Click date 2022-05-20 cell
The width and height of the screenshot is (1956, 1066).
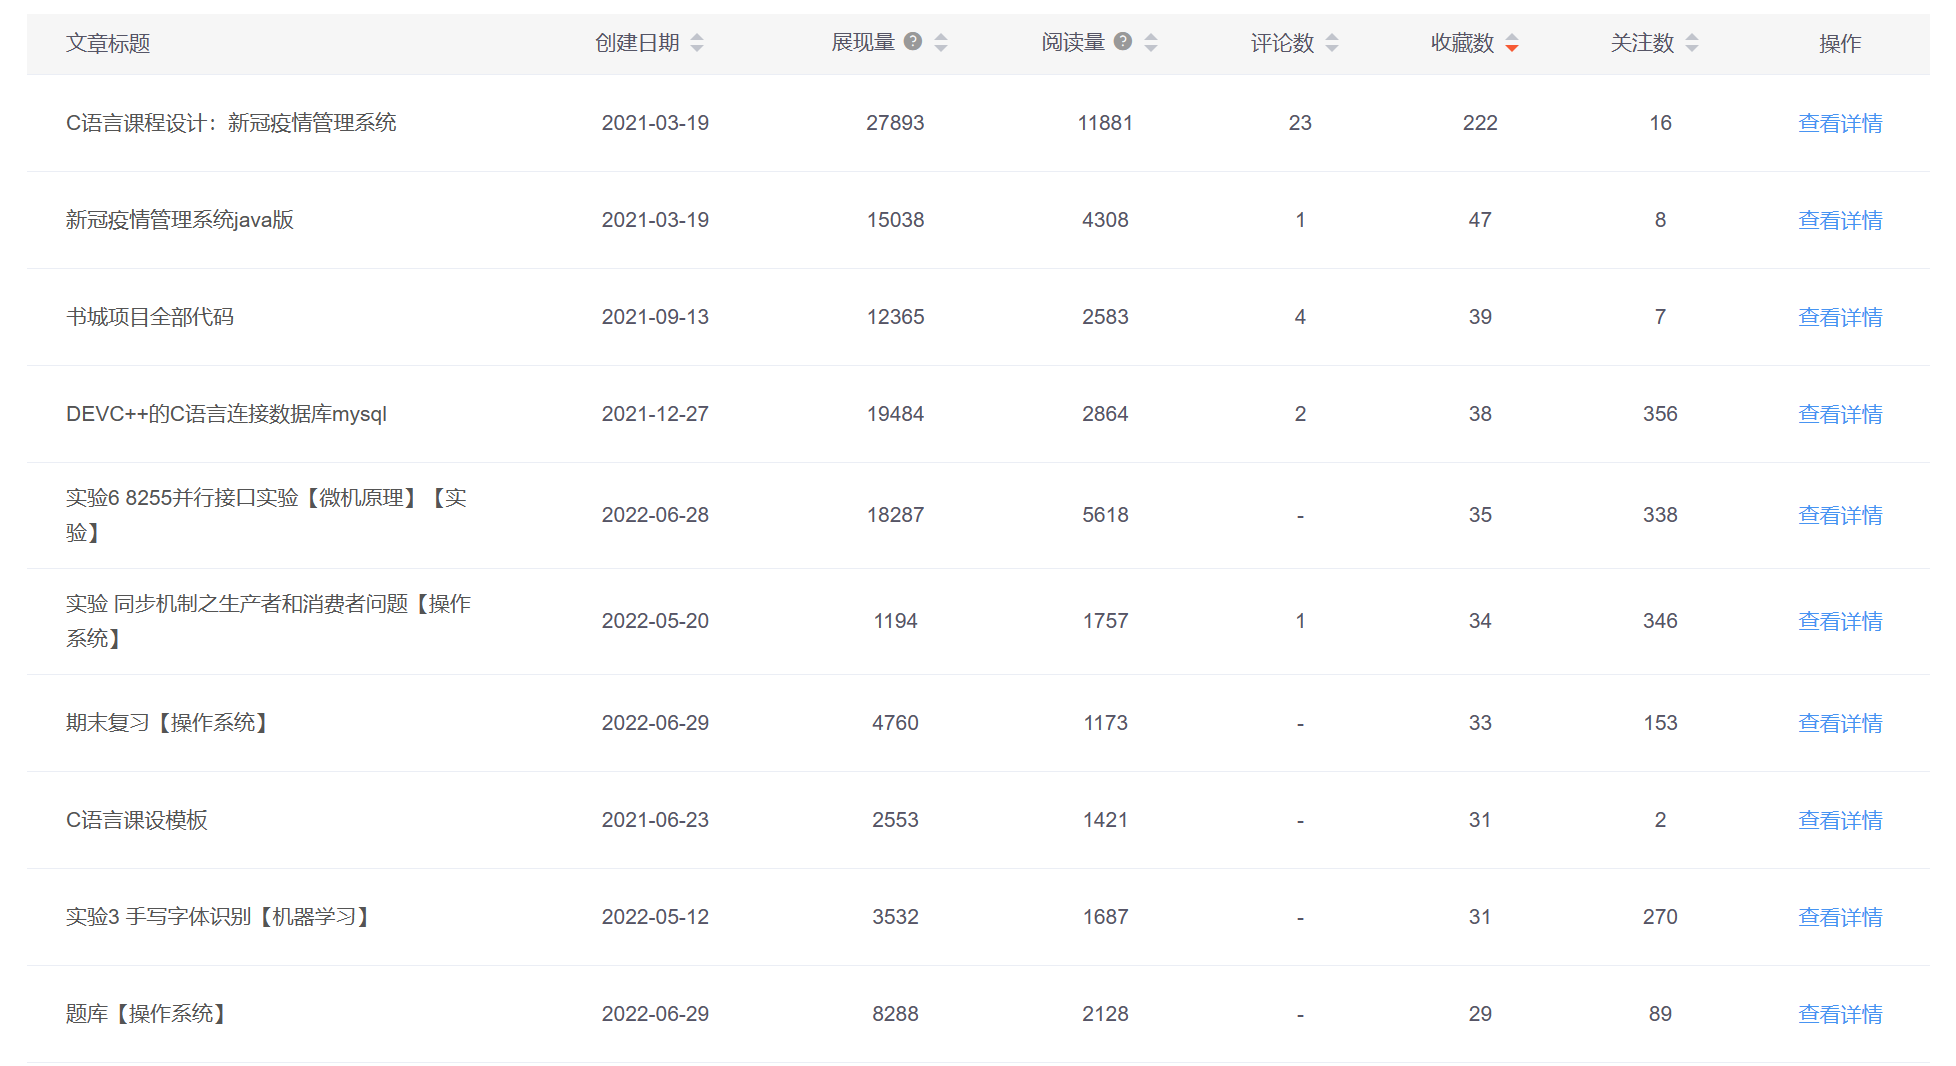point(655,621)
